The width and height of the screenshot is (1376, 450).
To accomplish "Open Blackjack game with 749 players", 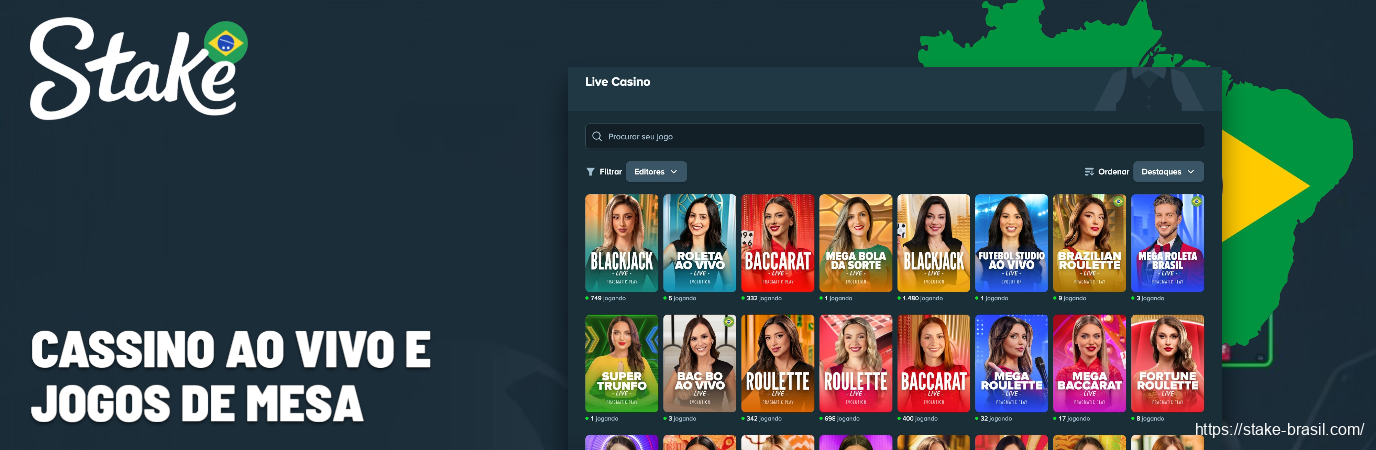I will tap(621, 242).
